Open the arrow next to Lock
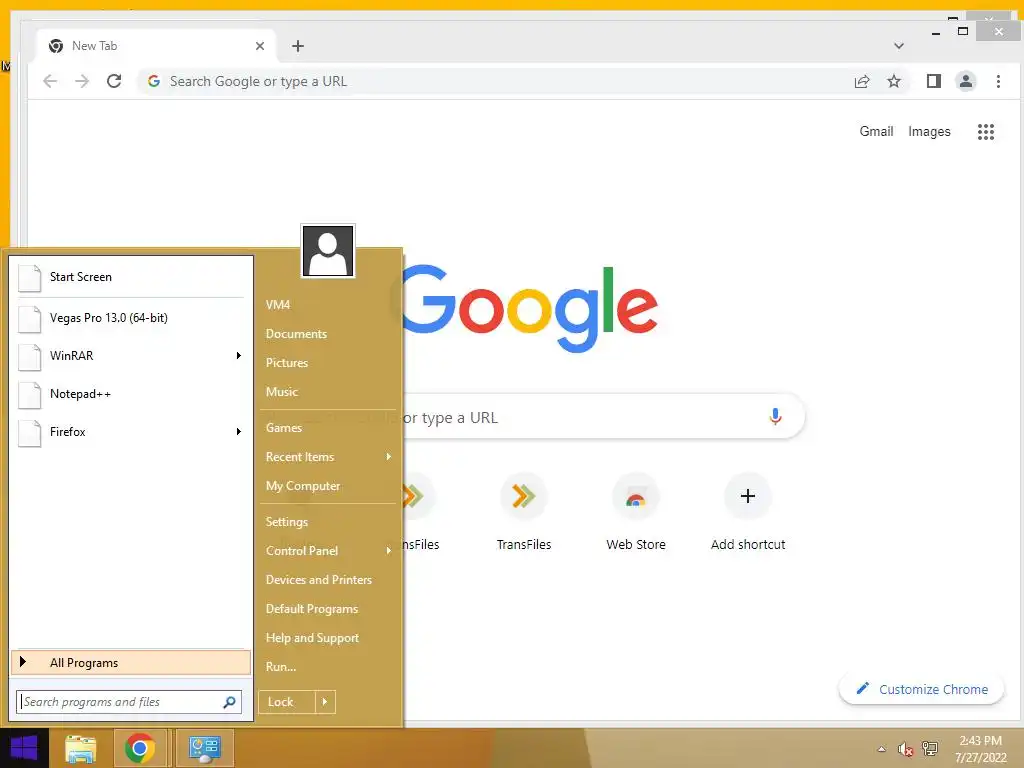The image size is (1024, 768). coord(325,702)
